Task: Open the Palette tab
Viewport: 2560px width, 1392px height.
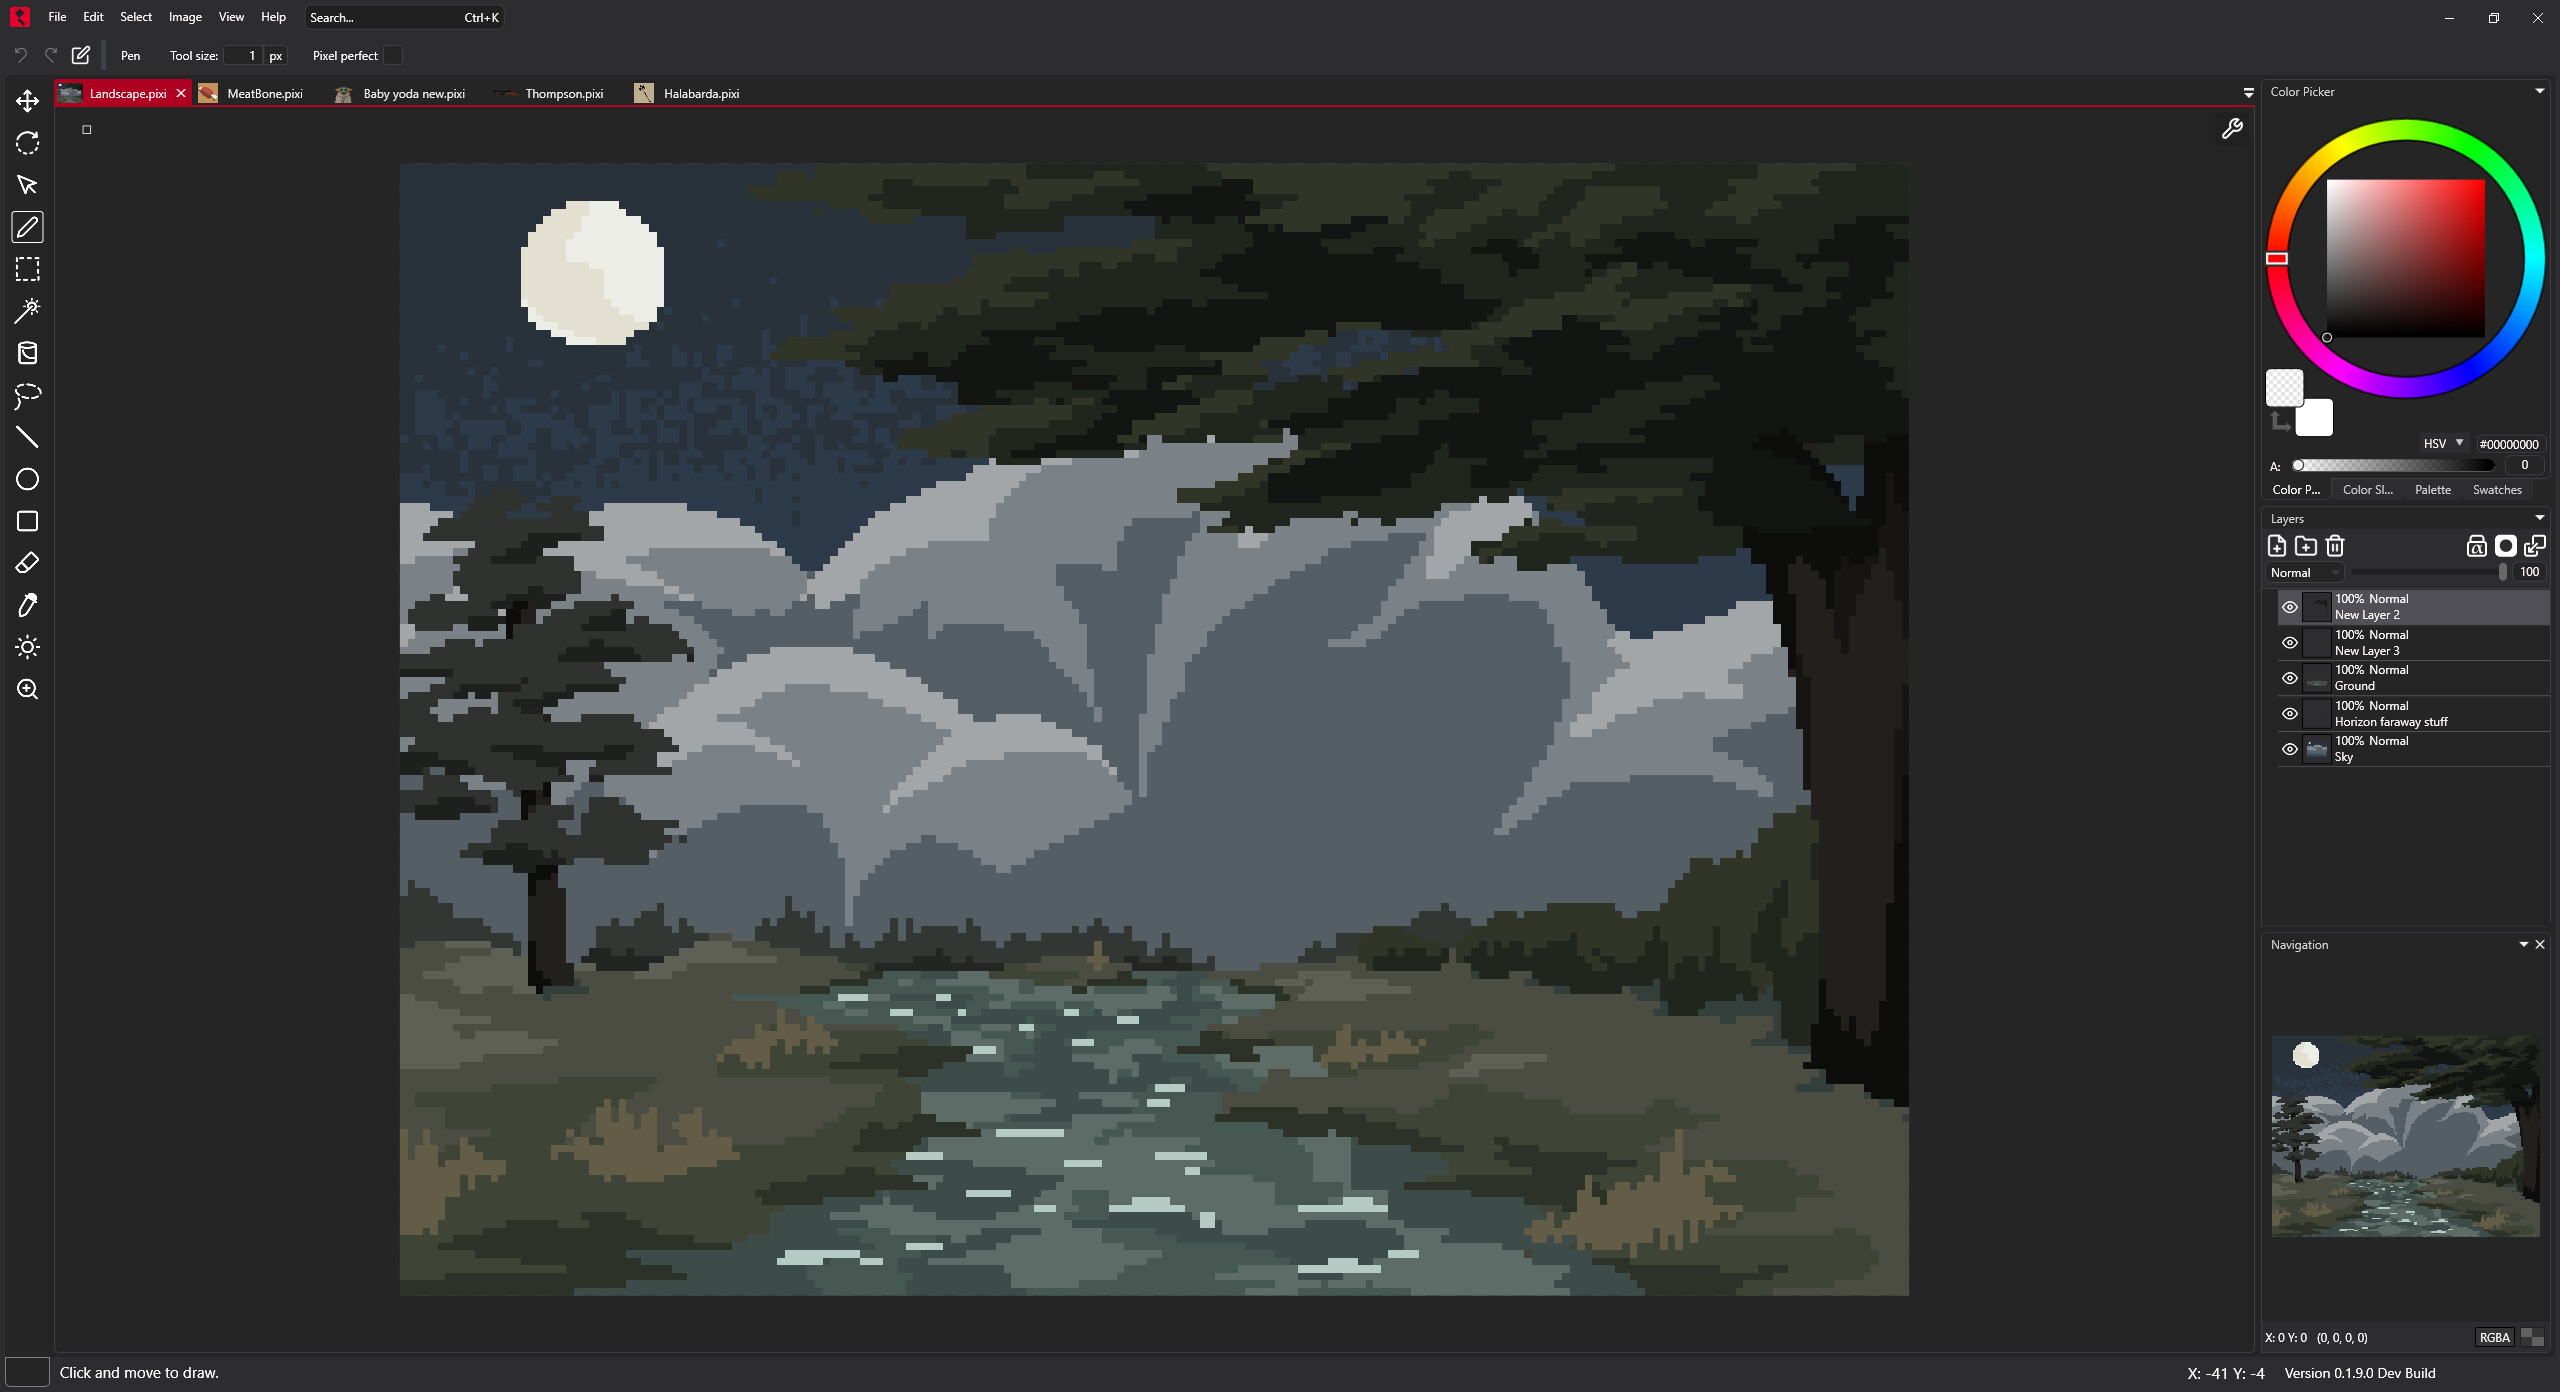Action: (2432, 489)
